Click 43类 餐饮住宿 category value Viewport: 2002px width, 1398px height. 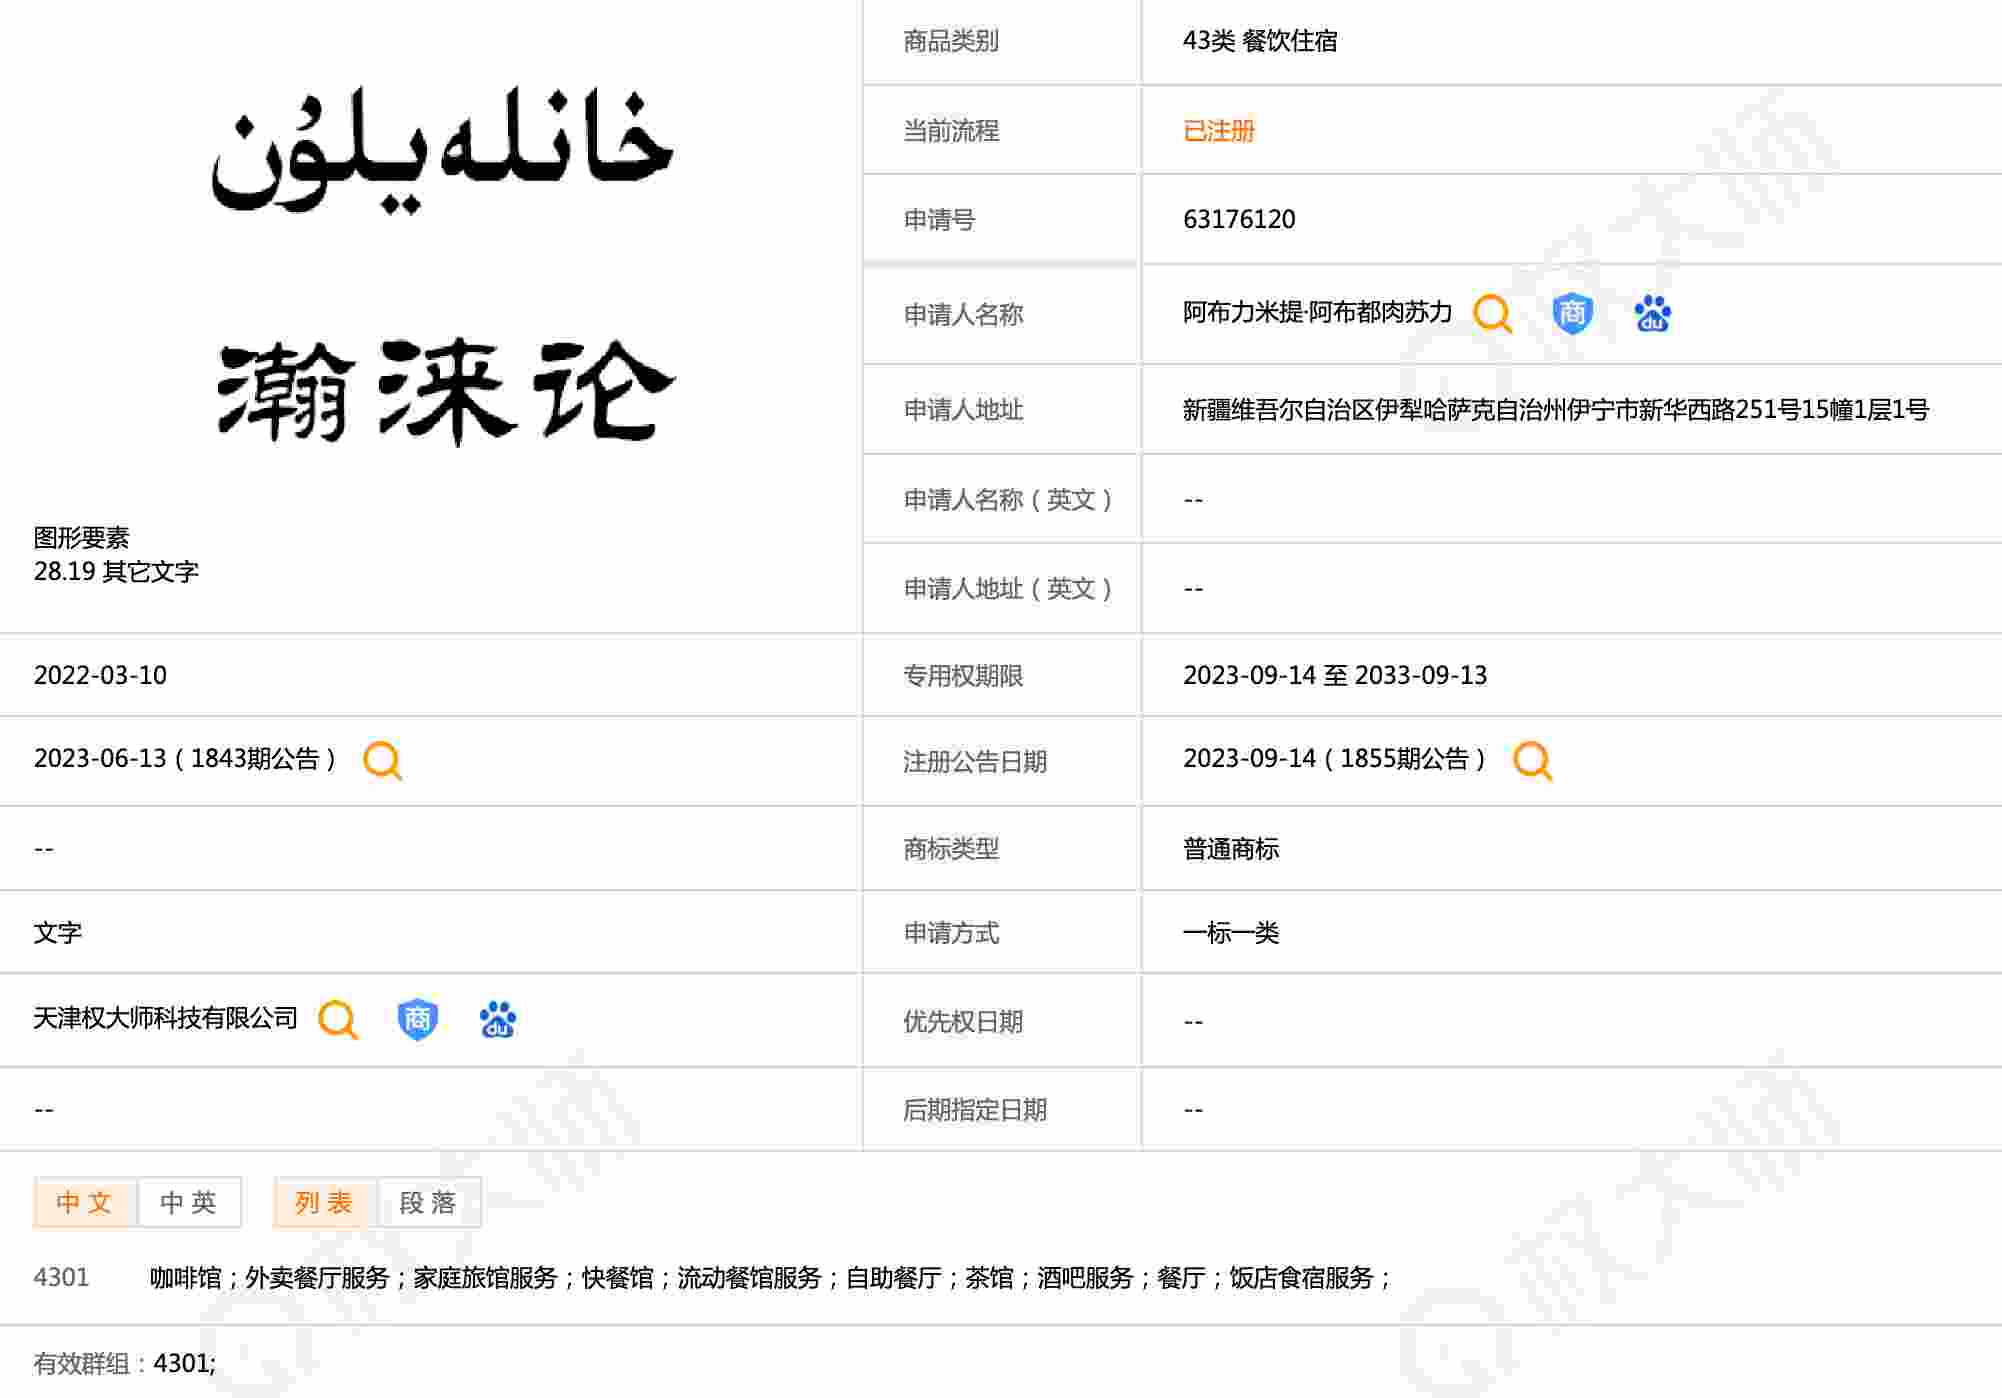pyautogui.click(x=1260, y=41)
